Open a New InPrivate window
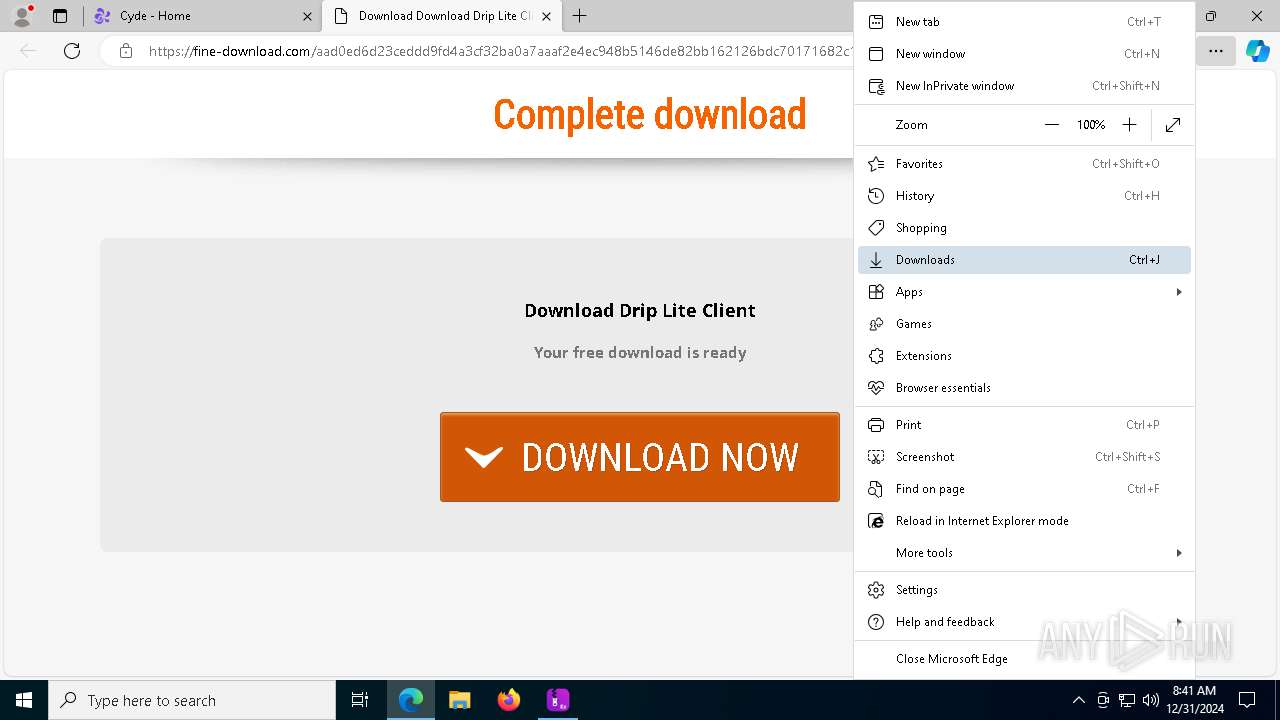This screenshot has height=720, width=1280. (1024, 86)
